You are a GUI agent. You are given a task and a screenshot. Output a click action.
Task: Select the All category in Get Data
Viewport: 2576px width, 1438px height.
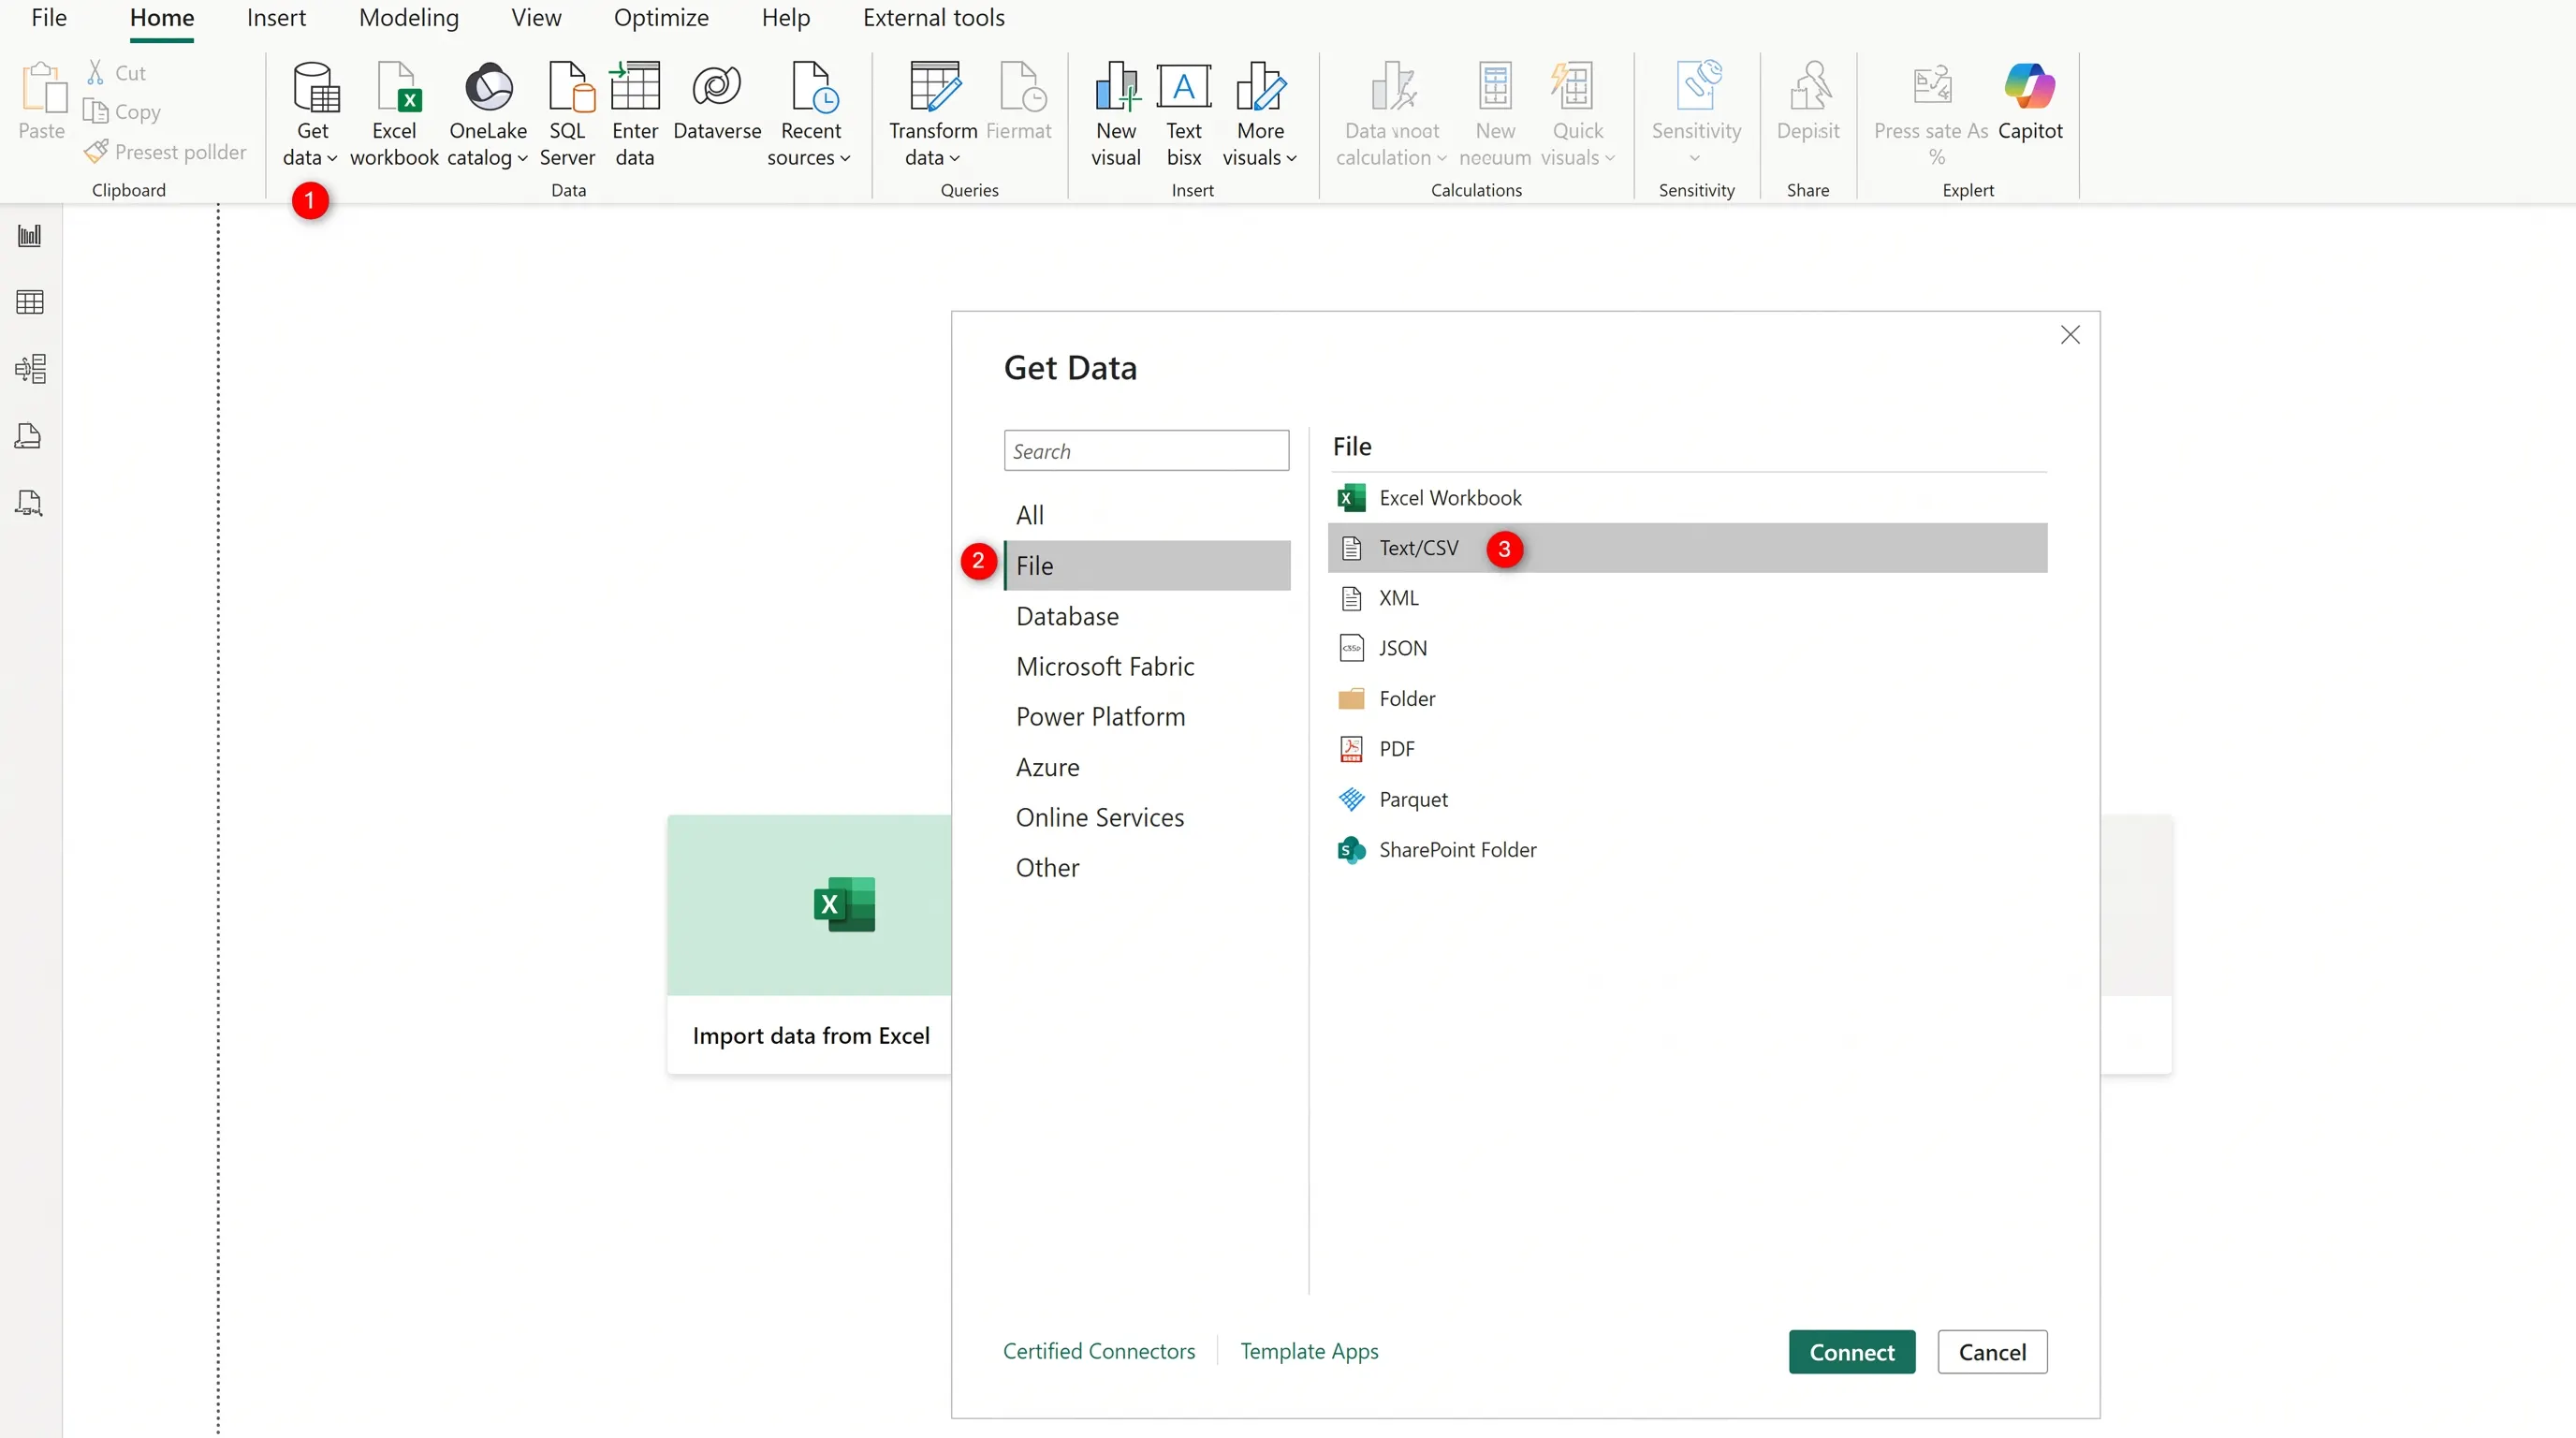click(1147, 515)
